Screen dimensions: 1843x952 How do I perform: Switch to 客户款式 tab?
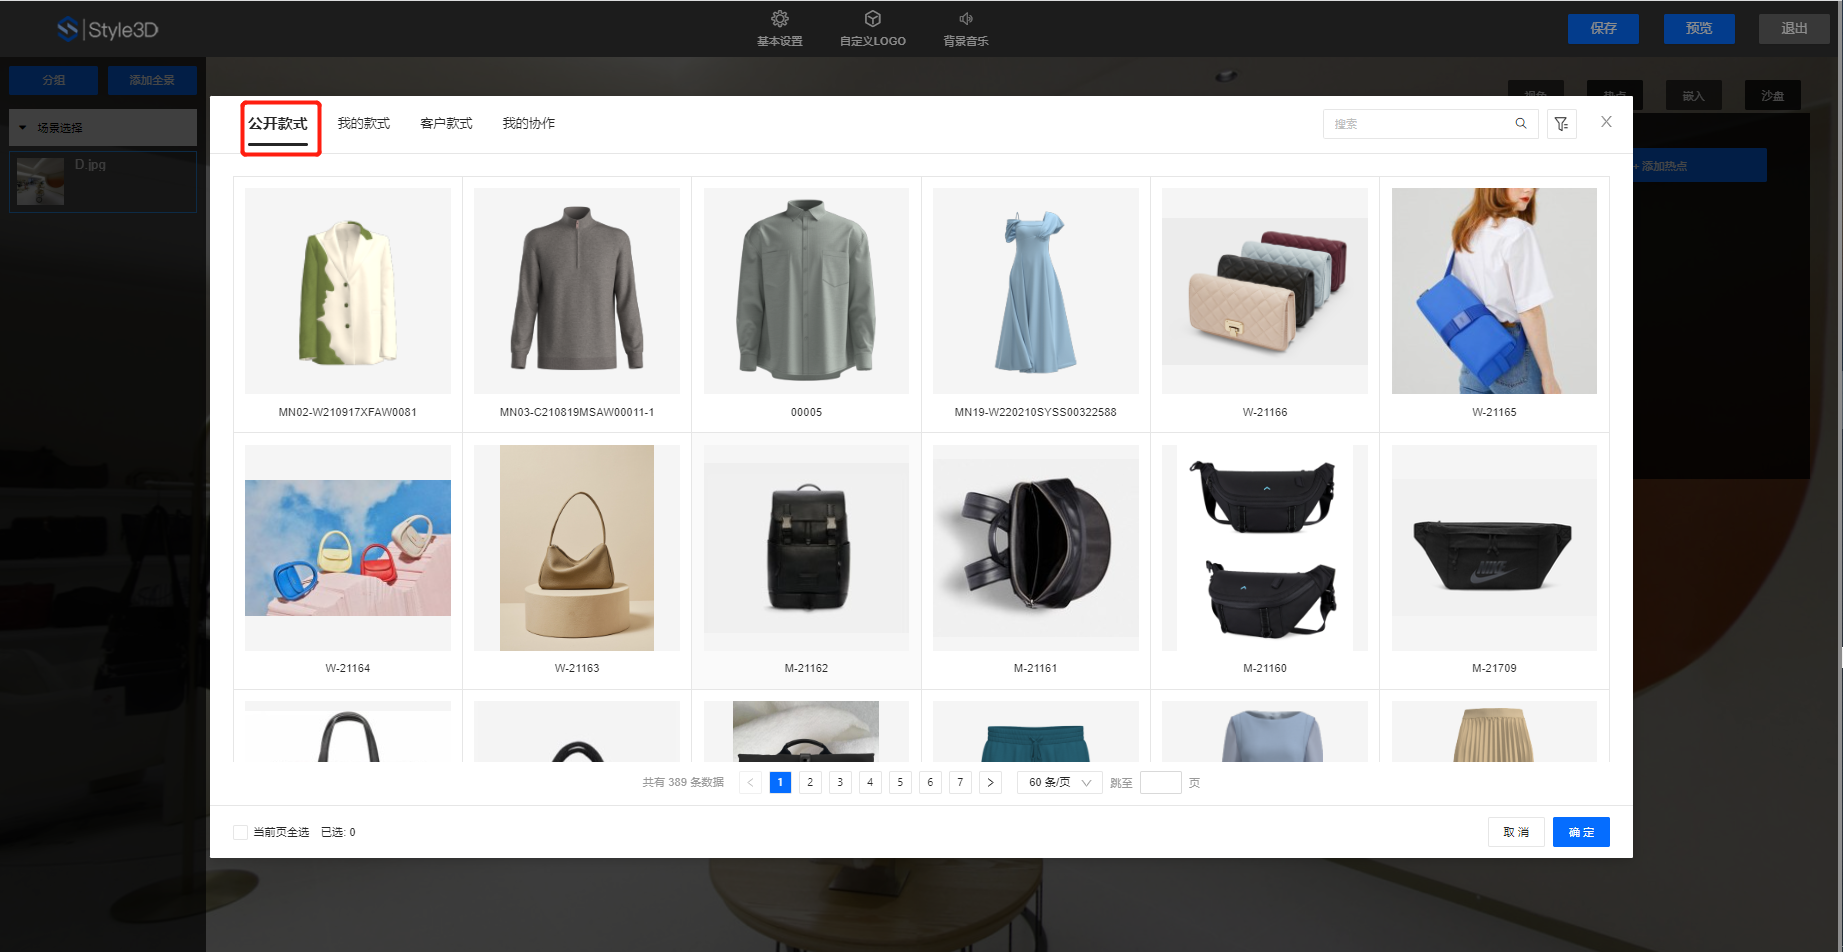click(446, 124)
